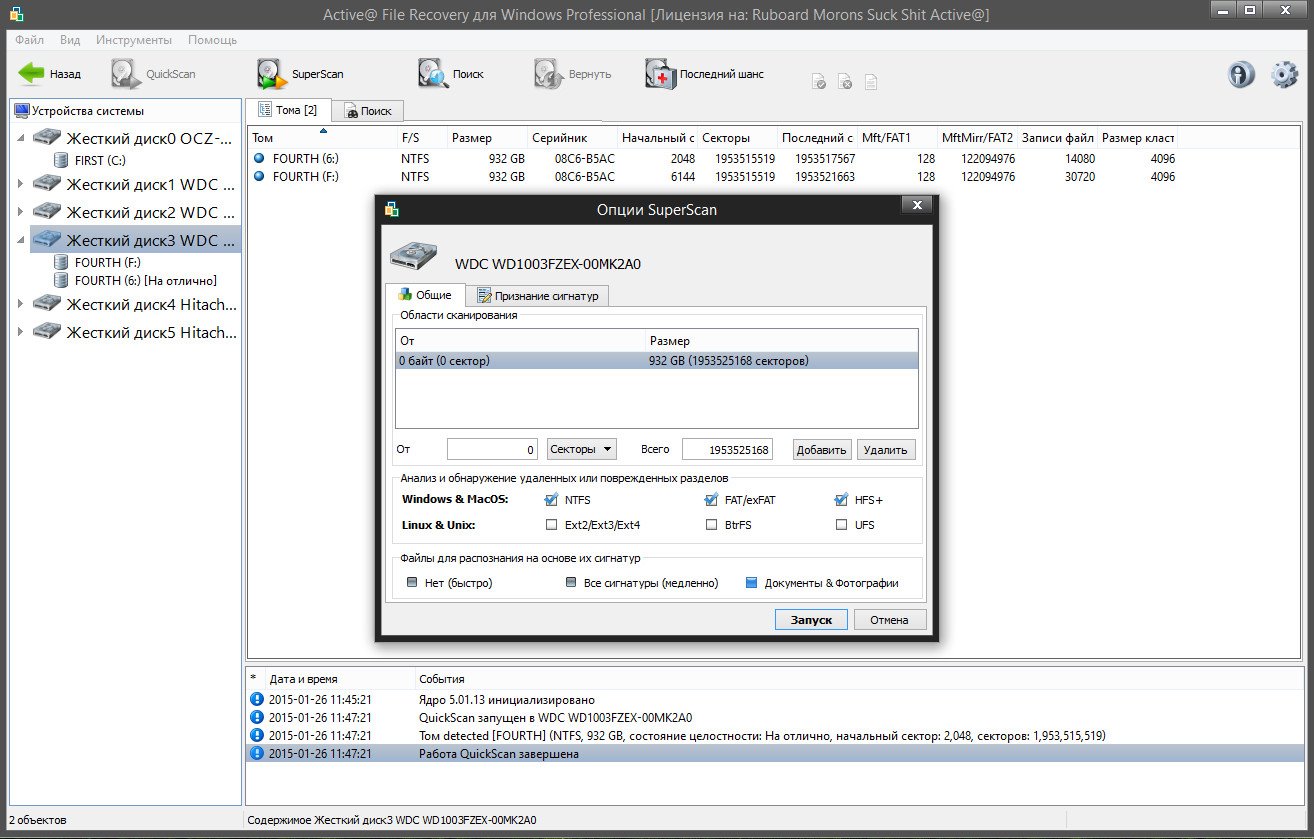1314x839 pixels.
Task: Select log entry Ядро 5.01.13 инициализировано
Action: pyautogui.click(x=774, y=700)
